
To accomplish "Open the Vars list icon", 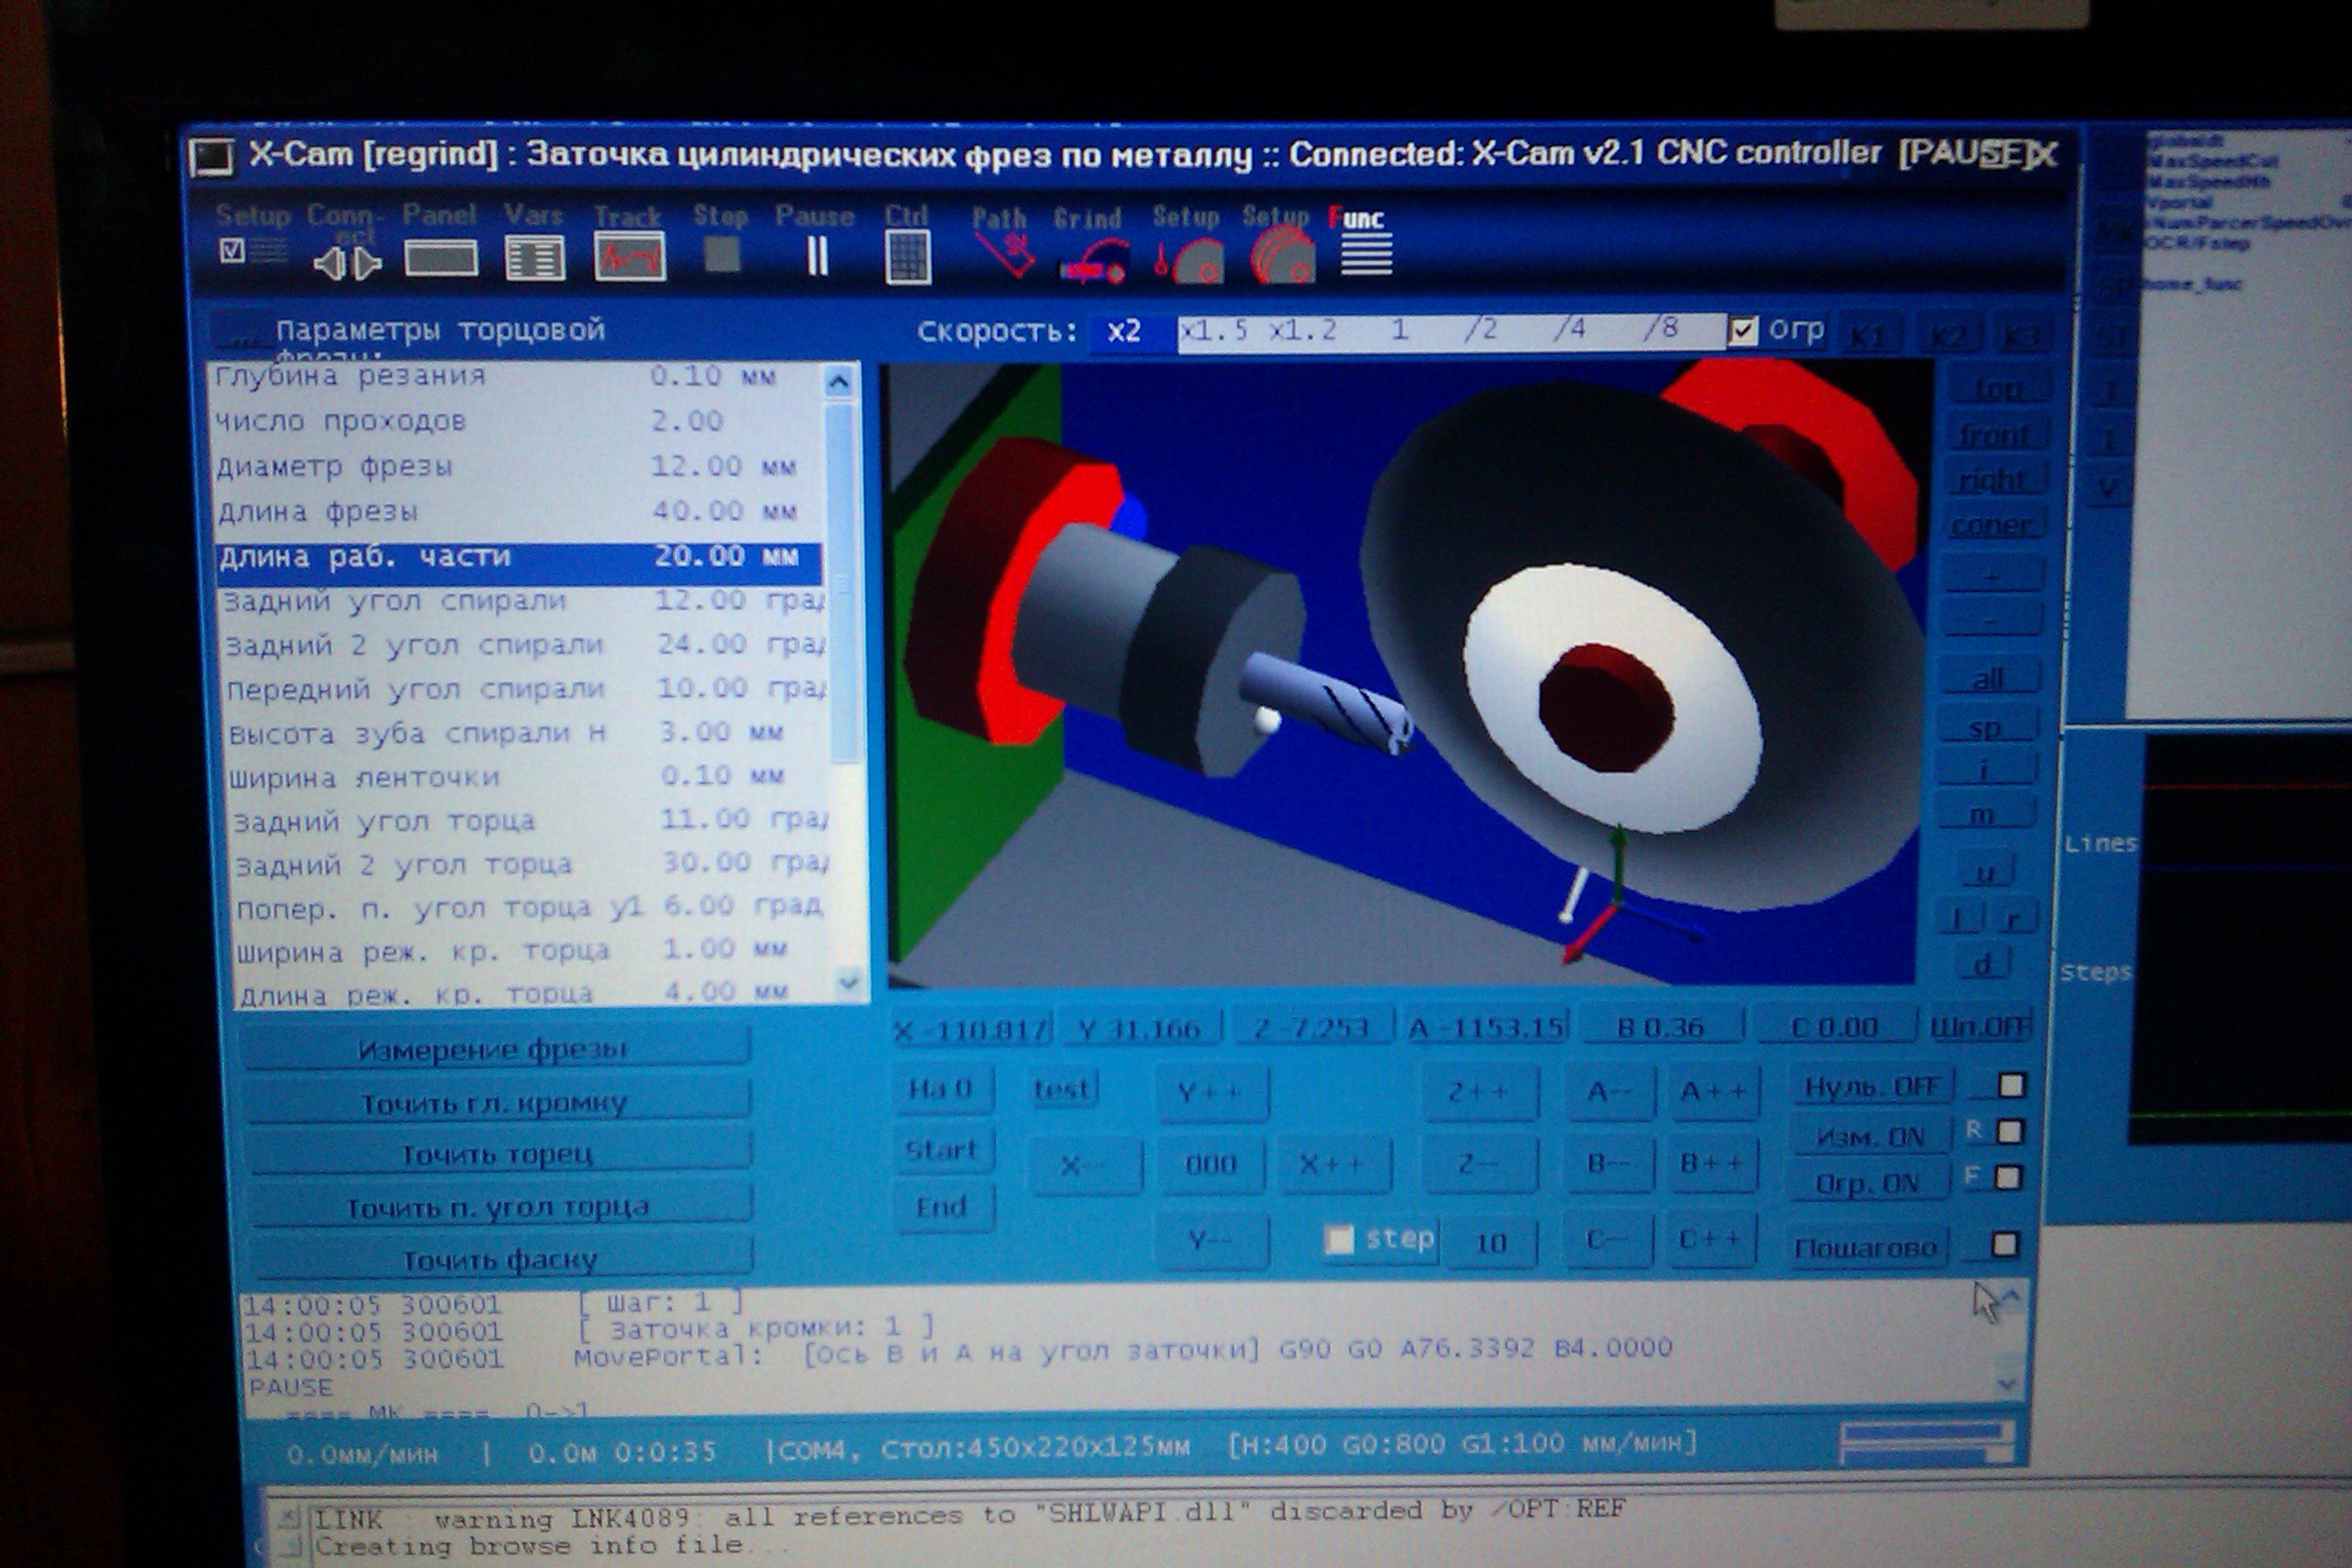I will (x=534, y=258).
